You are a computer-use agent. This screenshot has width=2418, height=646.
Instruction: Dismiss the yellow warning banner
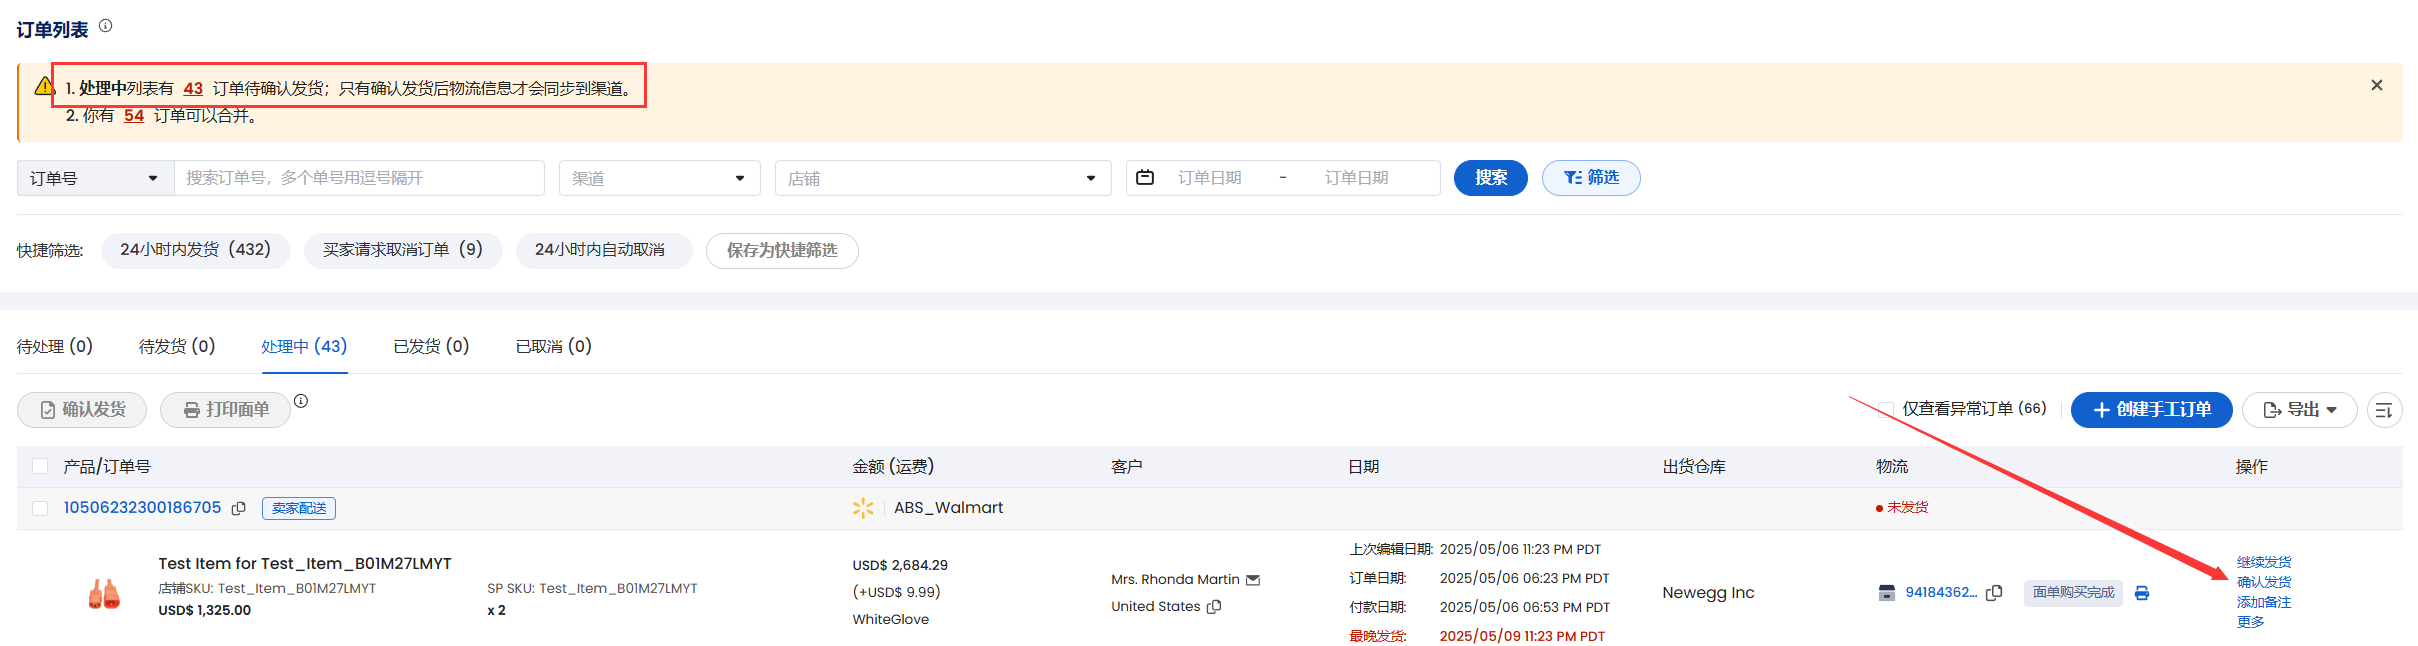coord(2376,86)
